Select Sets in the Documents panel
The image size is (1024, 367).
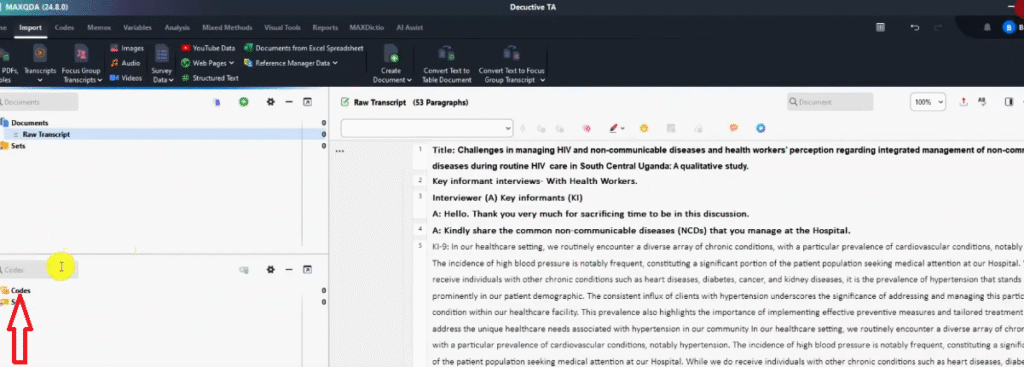(18, 146)
